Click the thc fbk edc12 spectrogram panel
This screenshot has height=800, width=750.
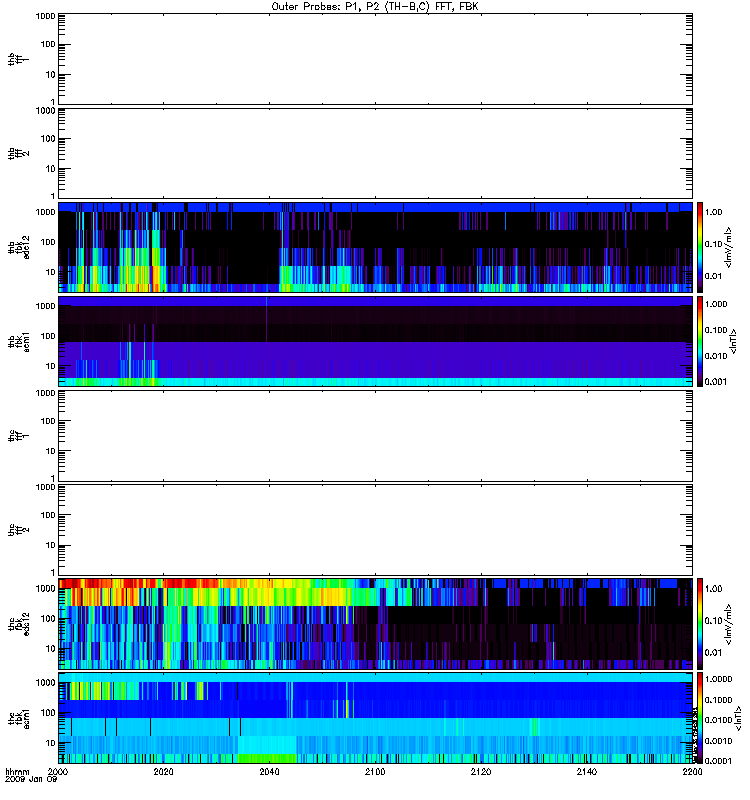pos(375,623)
